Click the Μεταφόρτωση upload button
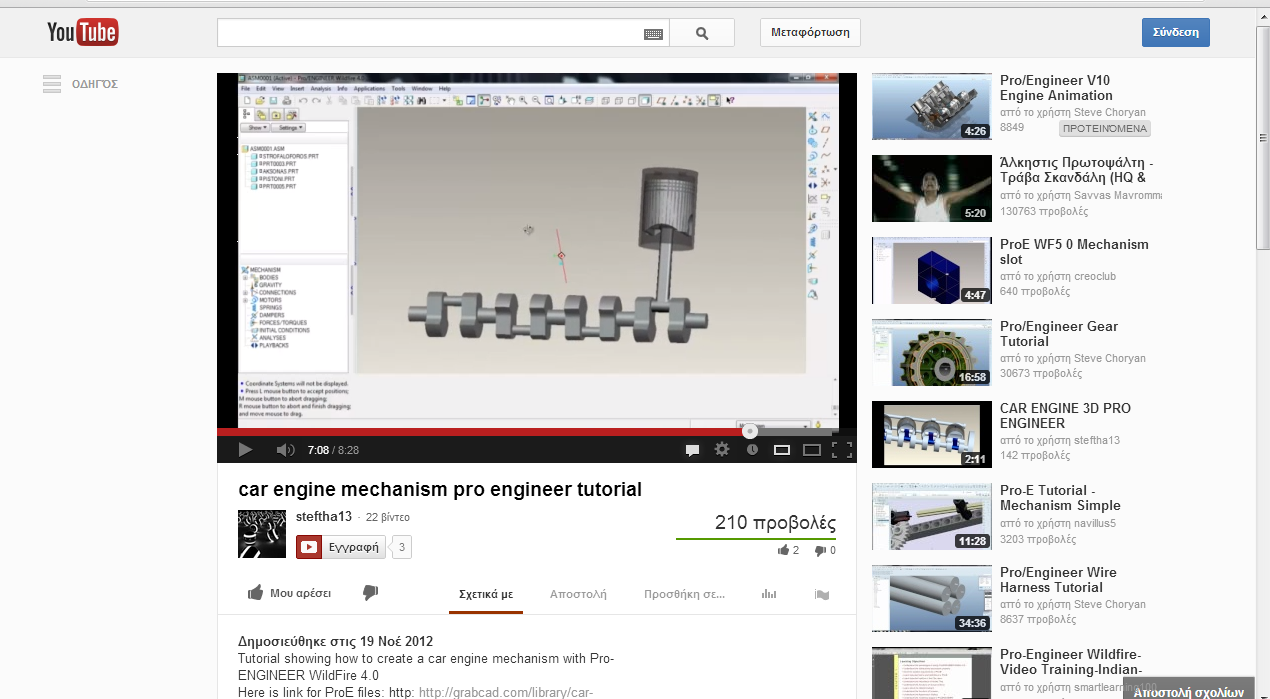 tap(810, 33)
